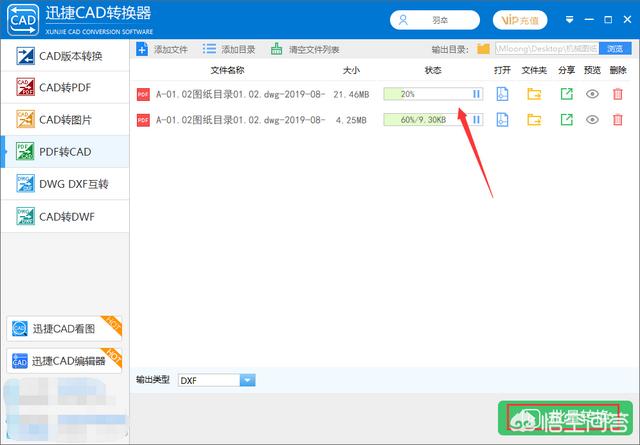Pause the first file's conversion
The image size is (640, 445).
coord(476,94)
